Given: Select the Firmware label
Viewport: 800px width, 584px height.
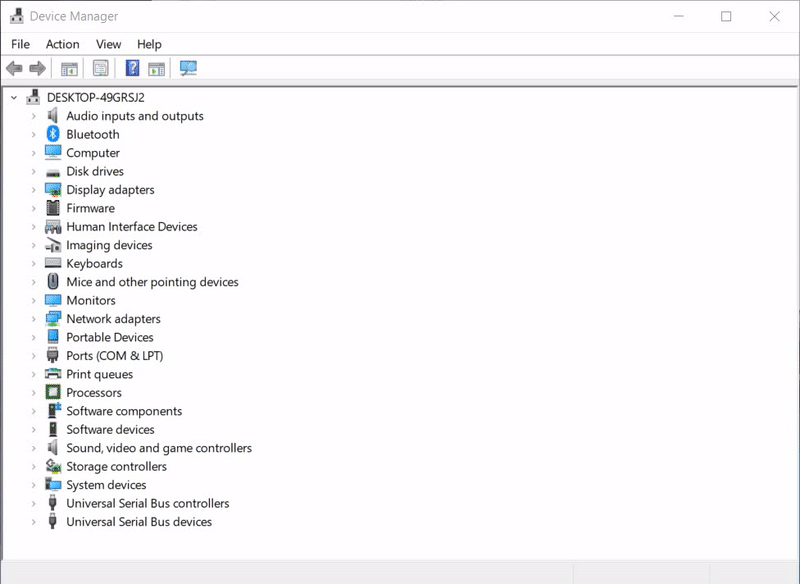Looking at the screenshot, I should pos(90,208).
